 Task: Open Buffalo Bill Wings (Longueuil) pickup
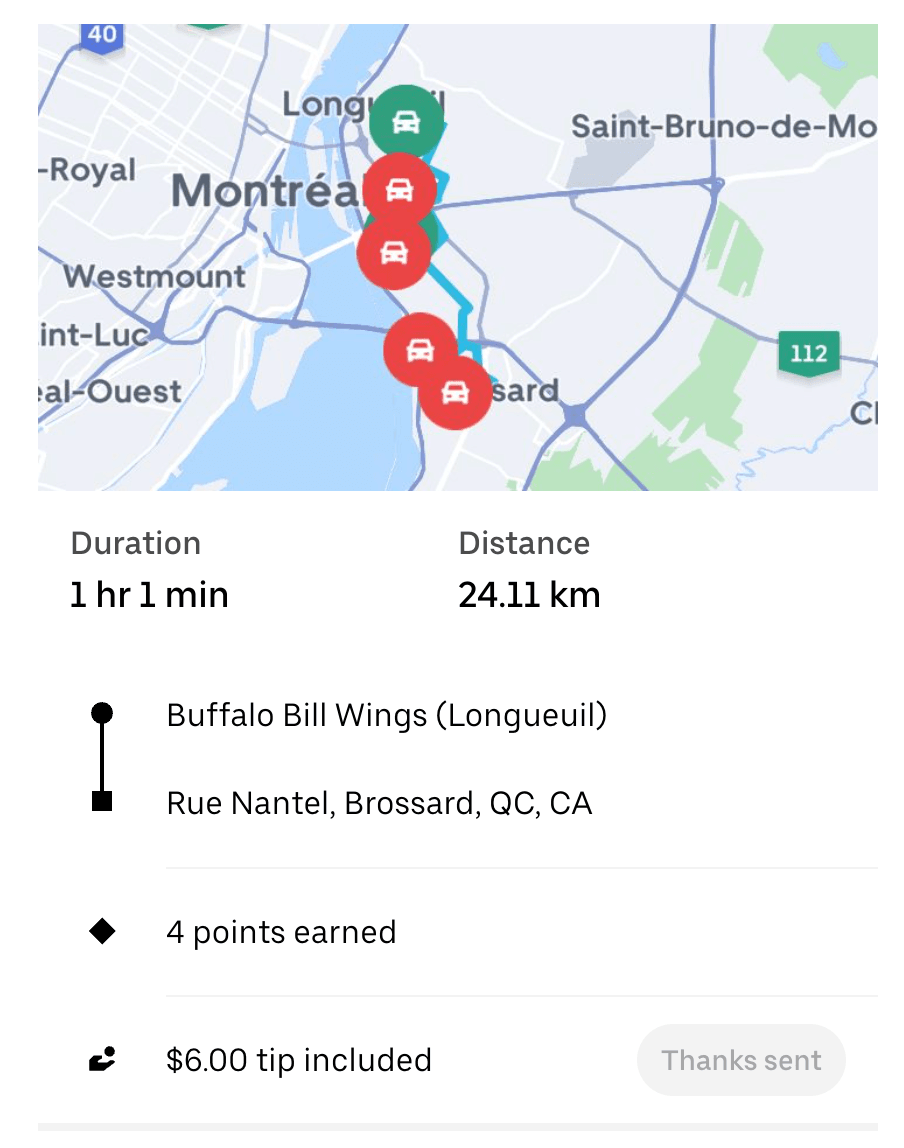pos(386,716)
